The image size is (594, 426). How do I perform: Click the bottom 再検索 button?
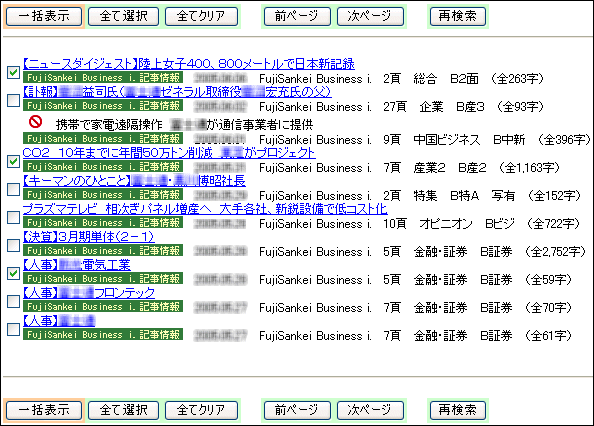(458, 410)
